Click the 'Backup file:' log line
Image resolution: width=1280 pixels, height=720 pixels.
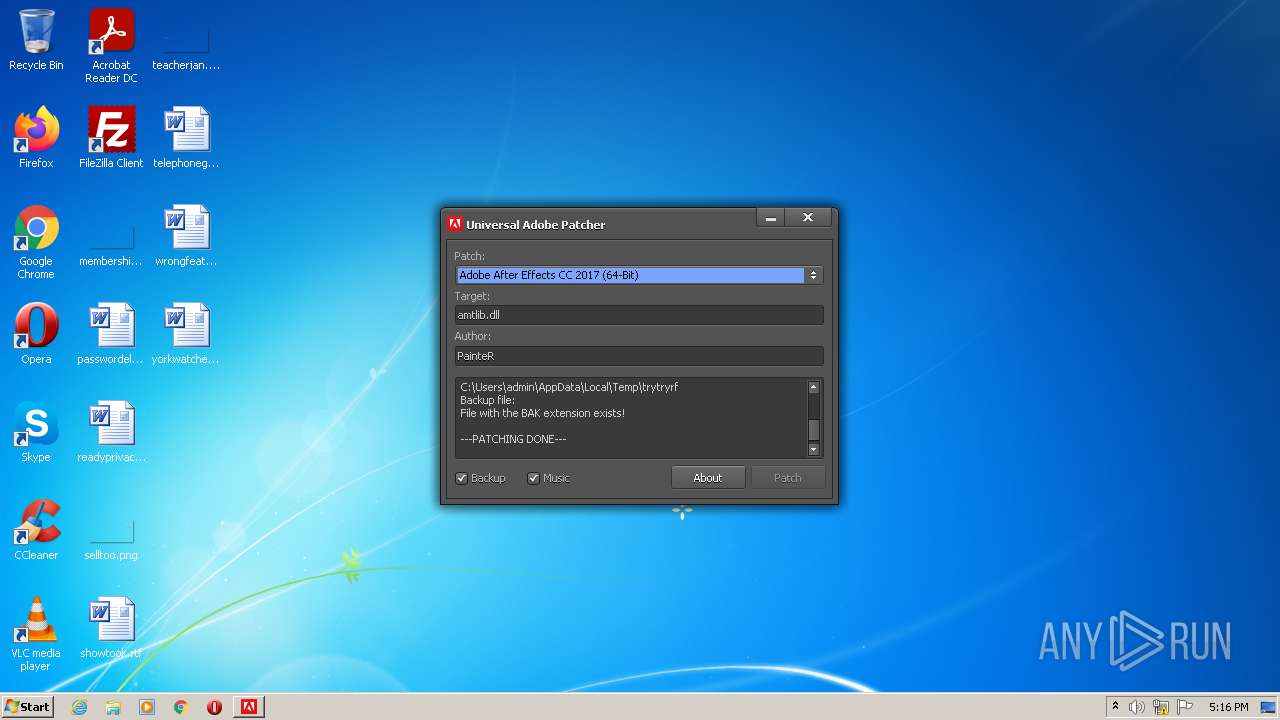click(x=487, y=400)
